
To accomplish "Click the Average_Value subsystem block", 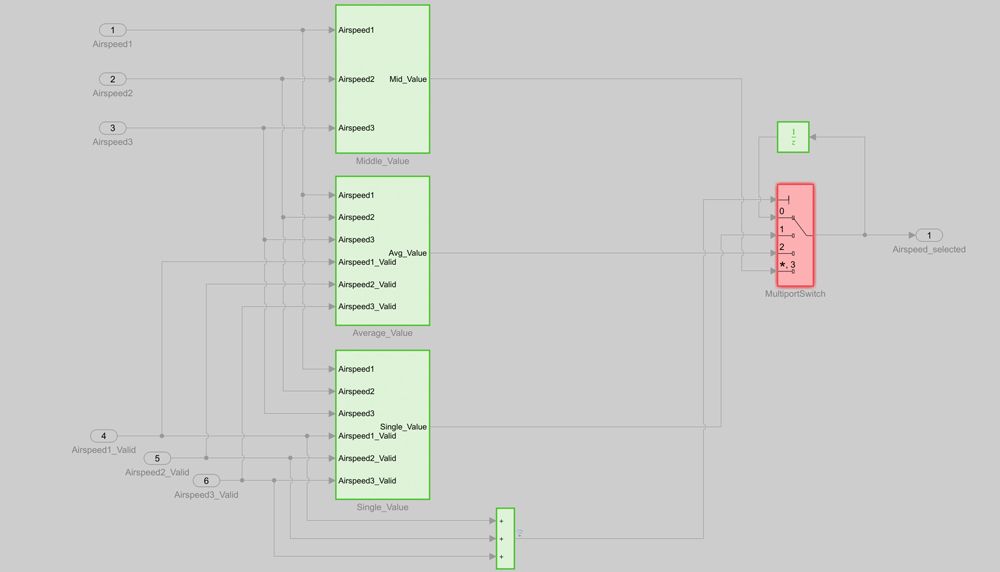I will pos(382,250).
